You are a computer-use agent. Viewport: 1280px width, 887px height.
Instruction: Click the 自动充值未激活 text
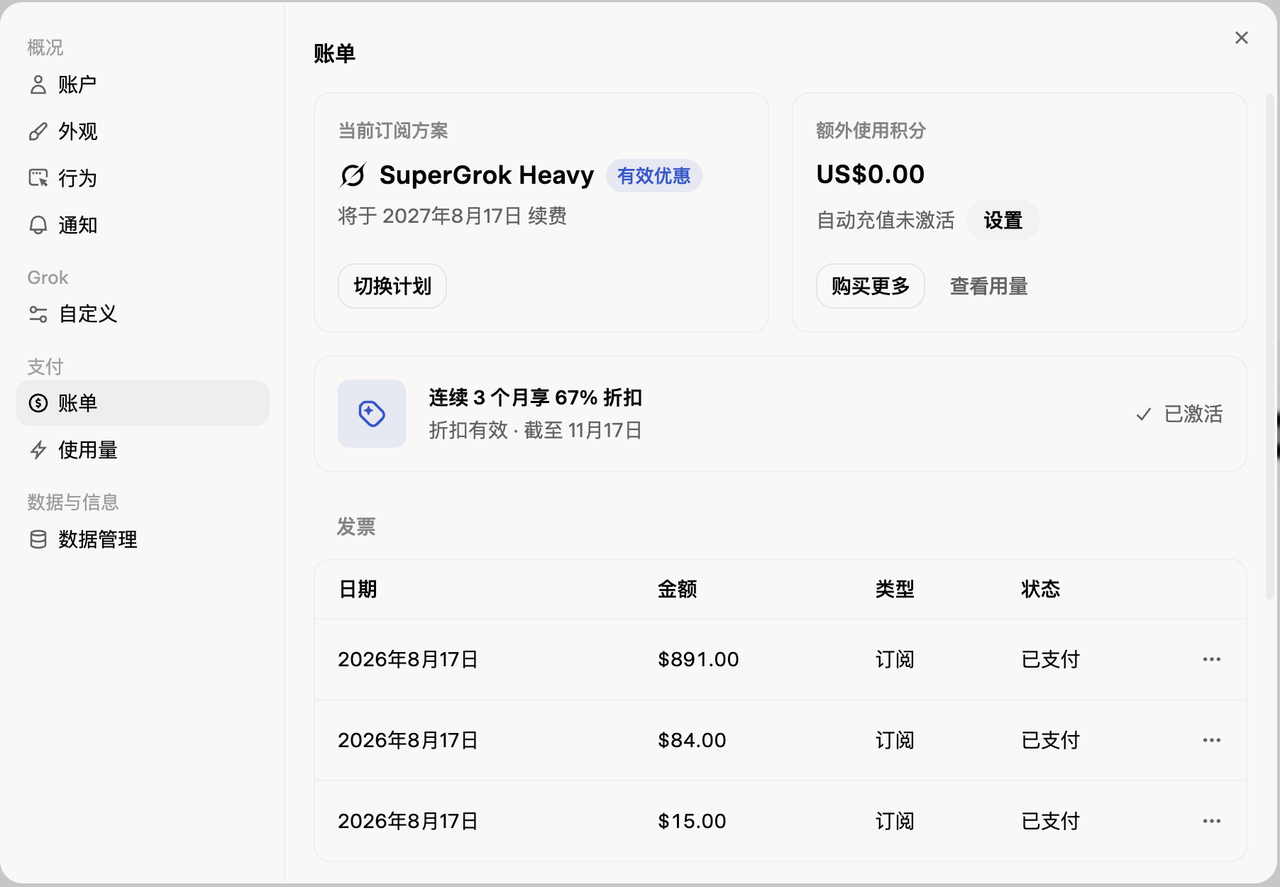886,220
